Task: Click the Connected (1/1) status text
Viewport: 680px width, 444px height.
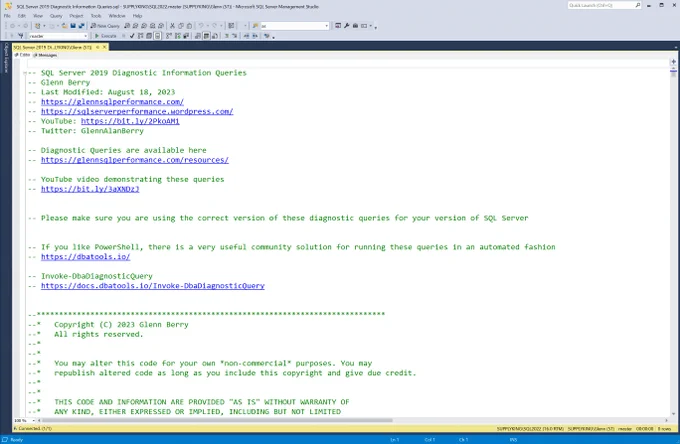Action: (x=33, y=428)
